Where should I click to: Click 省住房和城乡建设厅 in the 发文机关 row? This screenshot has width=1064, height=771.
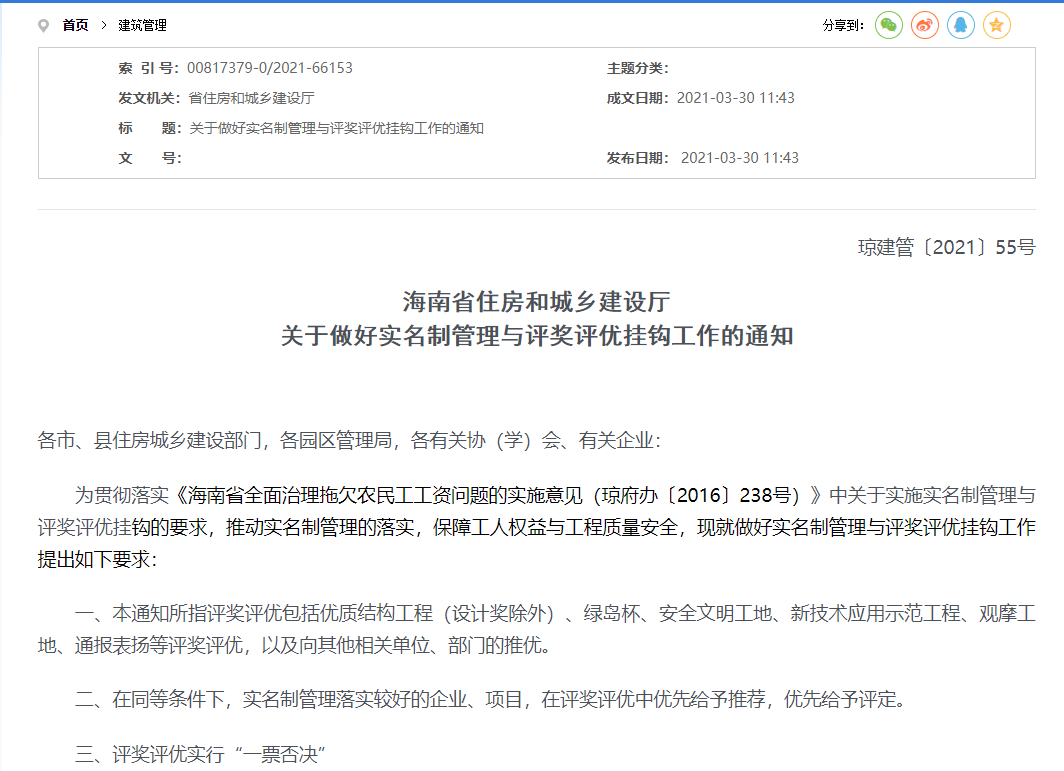tap(251, 98)
